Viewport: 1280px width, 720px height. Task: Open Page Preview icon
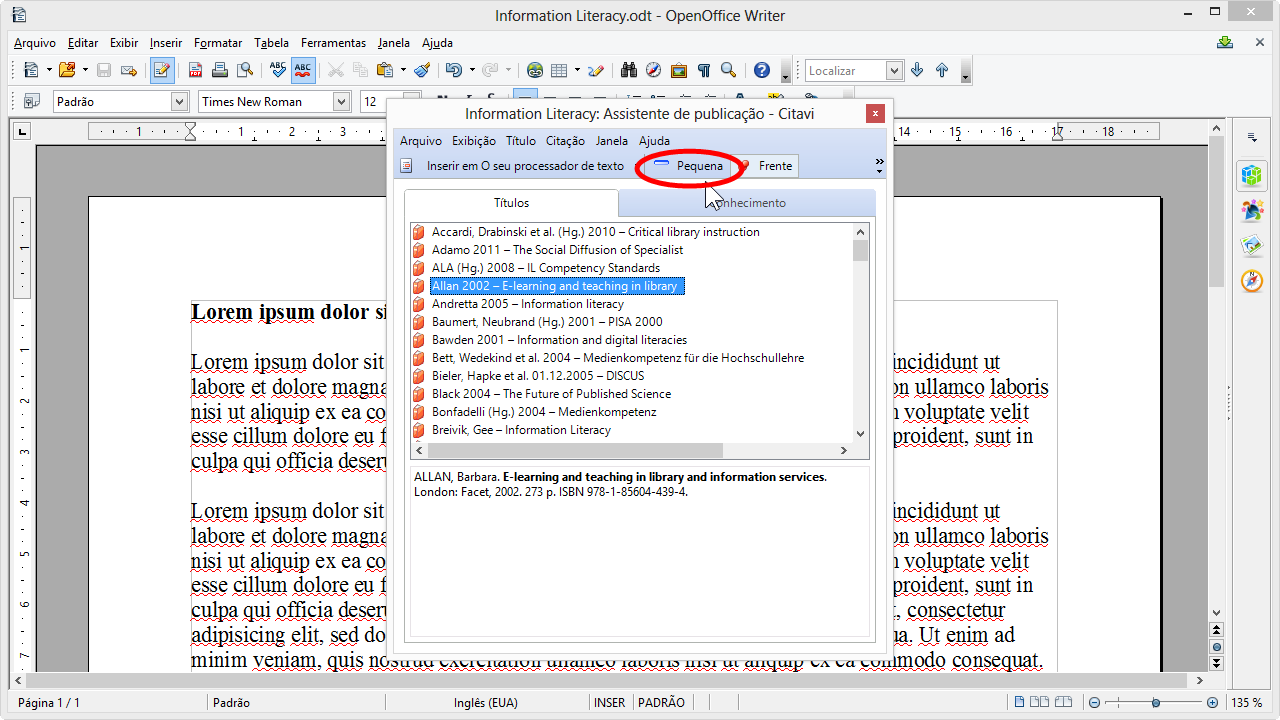244,70
